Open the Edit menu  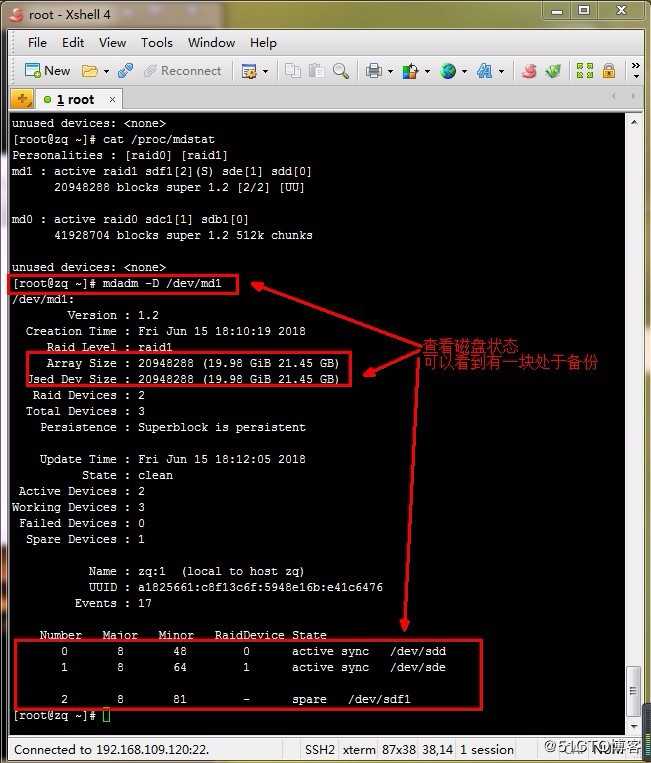72,43
